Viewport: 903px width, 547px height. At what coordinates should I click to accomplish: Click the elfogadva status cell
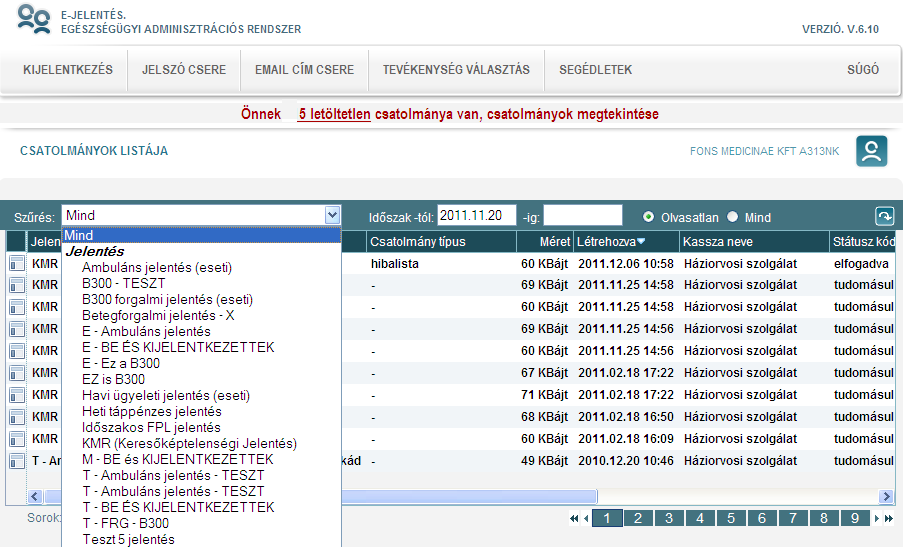coord(861,264)
